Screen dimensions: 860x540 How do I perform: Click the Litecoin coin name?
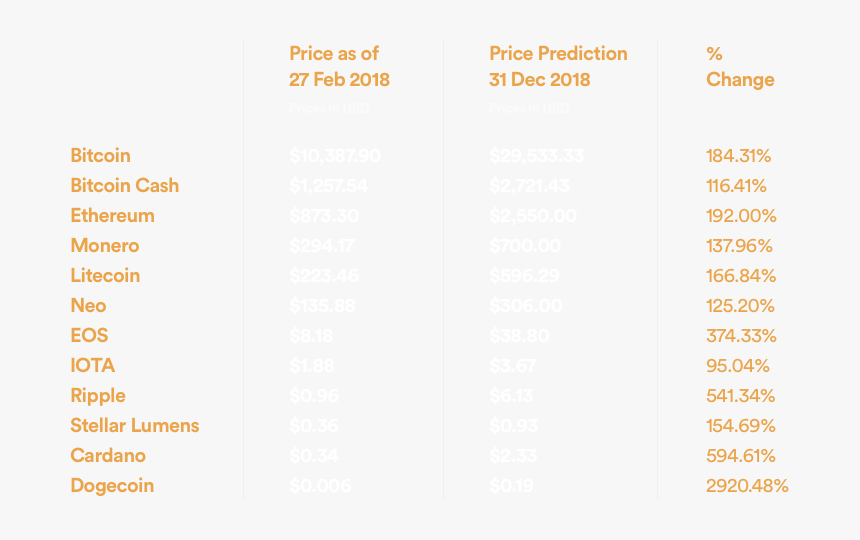[105, 276]
